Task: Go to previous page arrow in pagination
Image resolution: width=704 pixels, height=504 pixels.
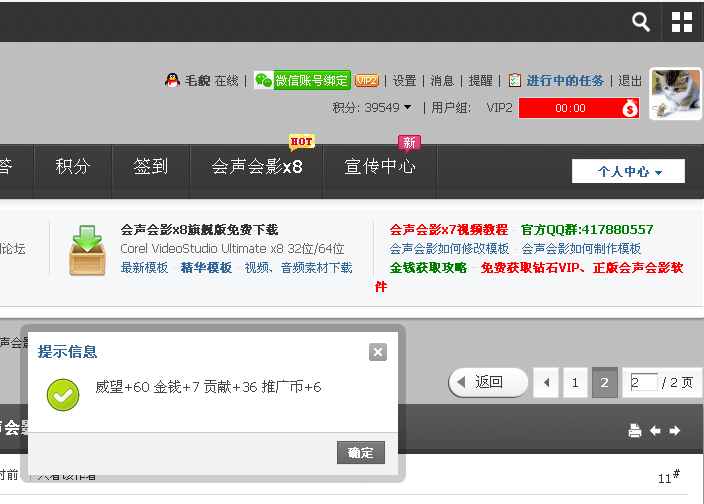Action: coord(546,383)
